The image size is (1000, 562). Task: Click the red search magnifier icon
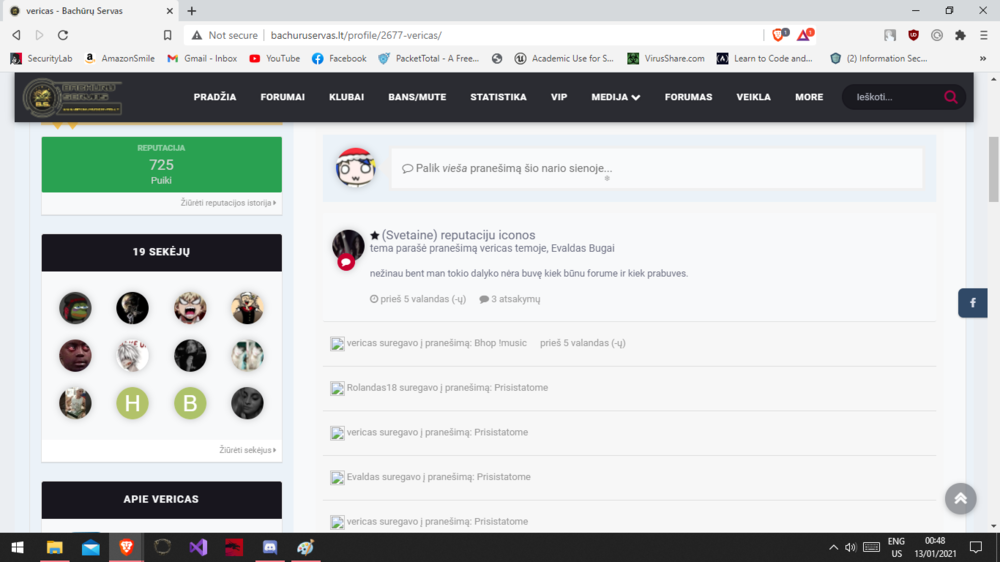(x=950, y=97)
